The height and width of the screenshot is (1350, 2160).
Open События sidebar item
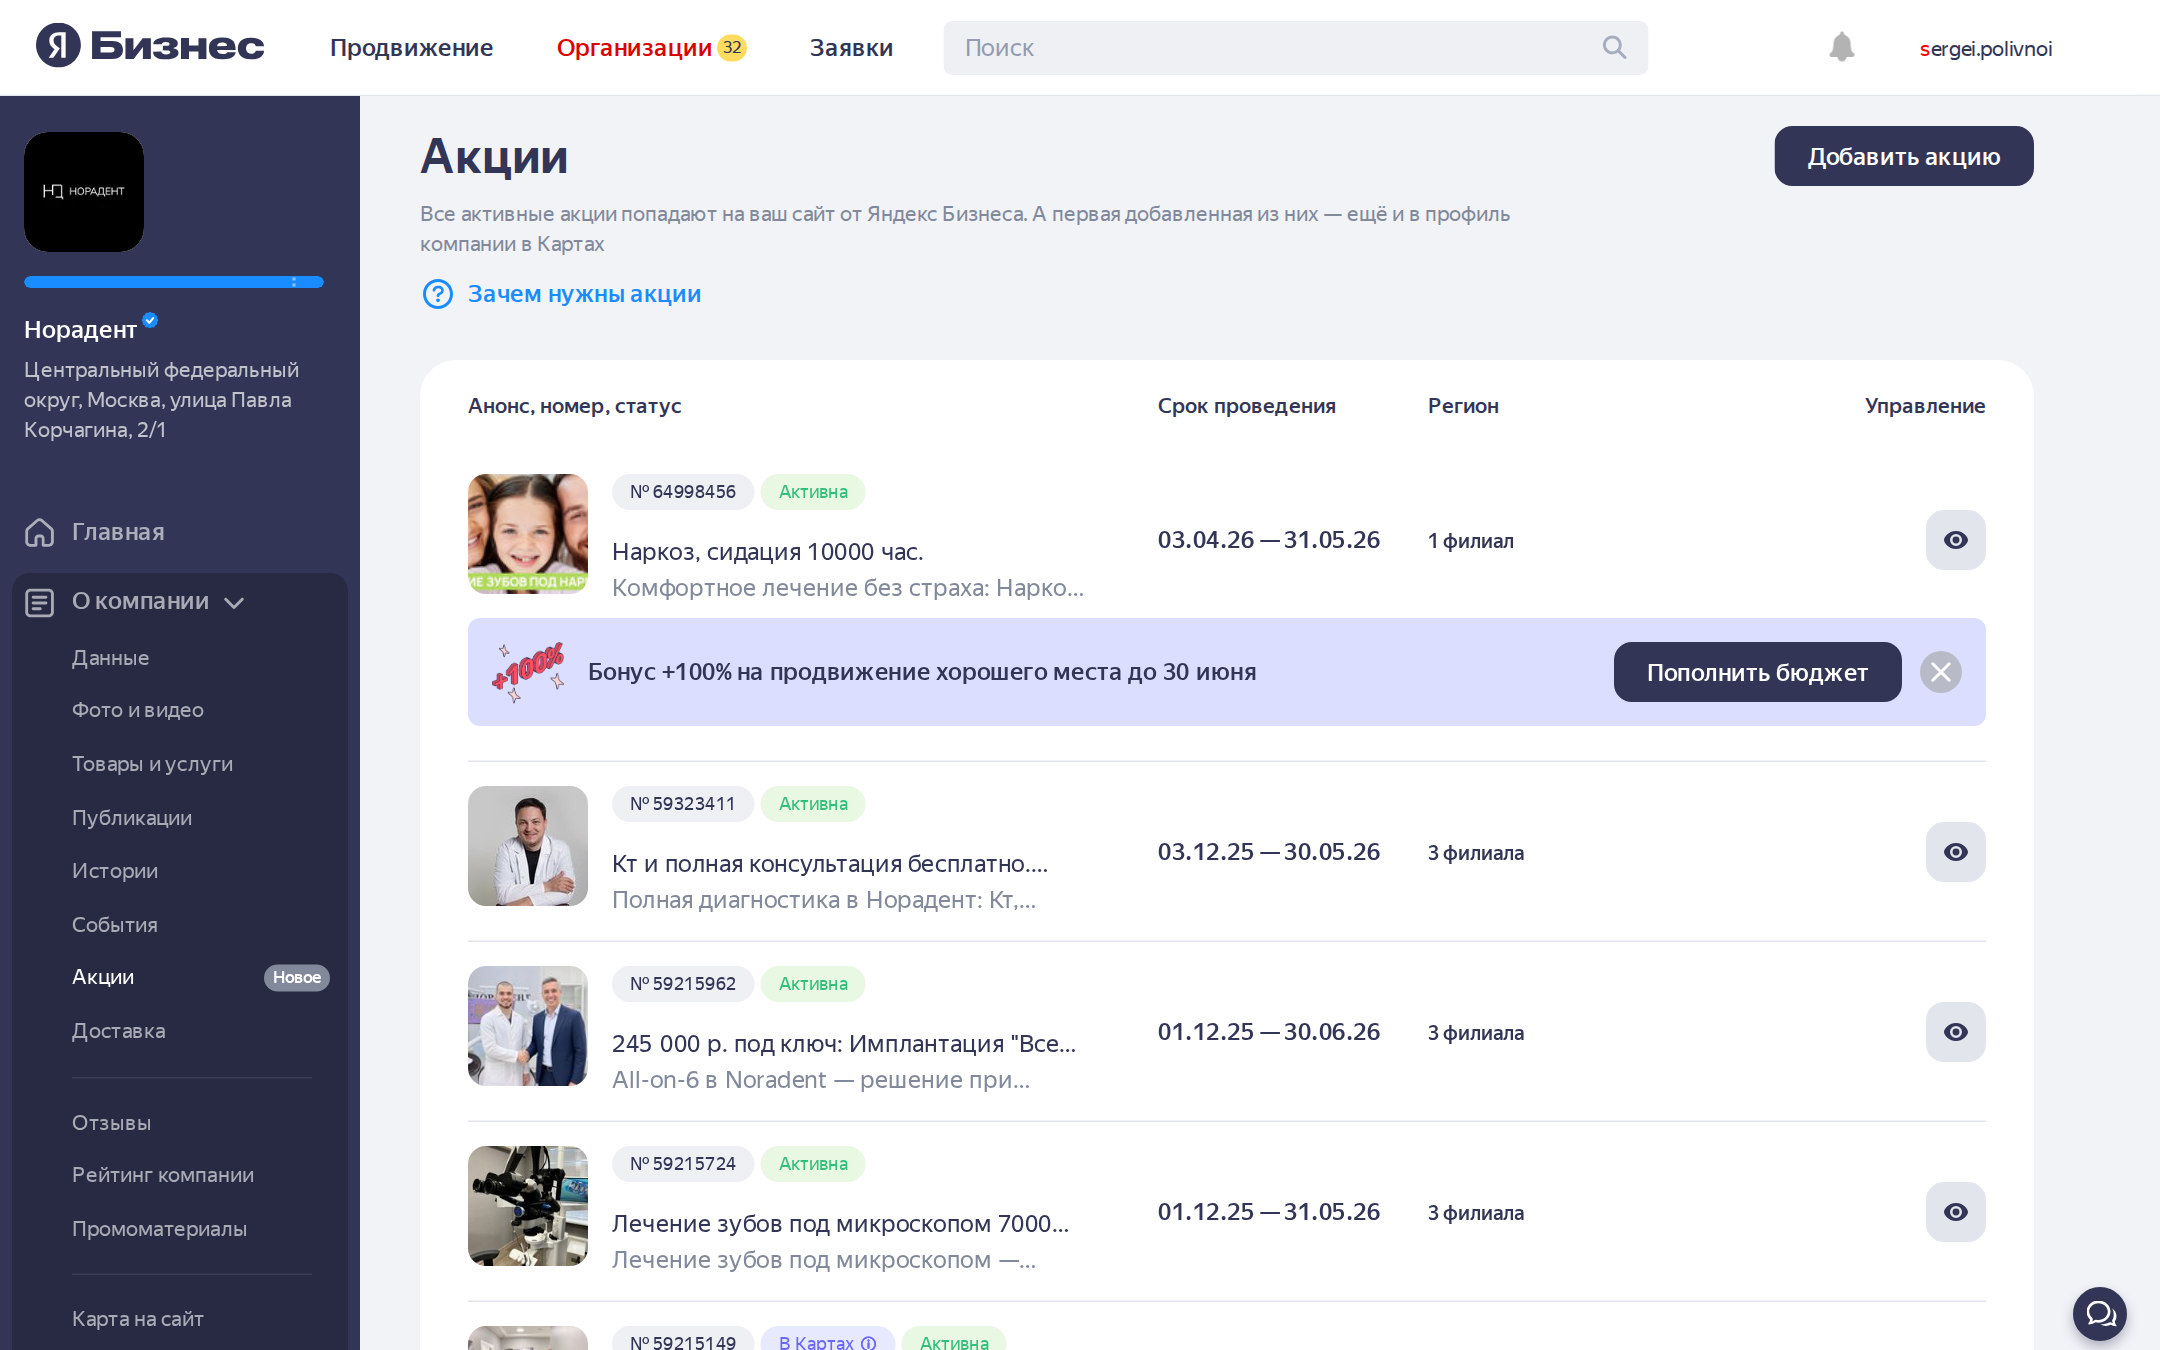tap(115, 925)
